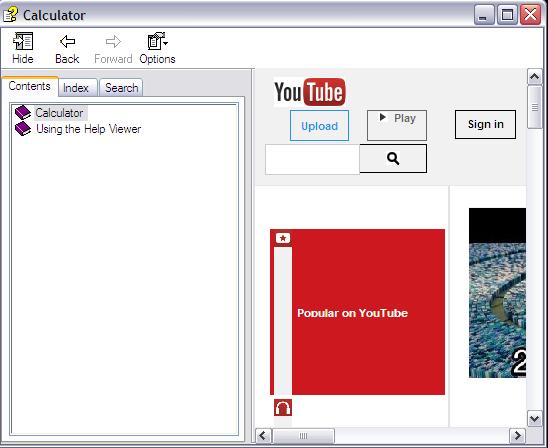Click the Upload button
Image resolution: width=548 pixels, height=448 pixels.
[319, 126]
